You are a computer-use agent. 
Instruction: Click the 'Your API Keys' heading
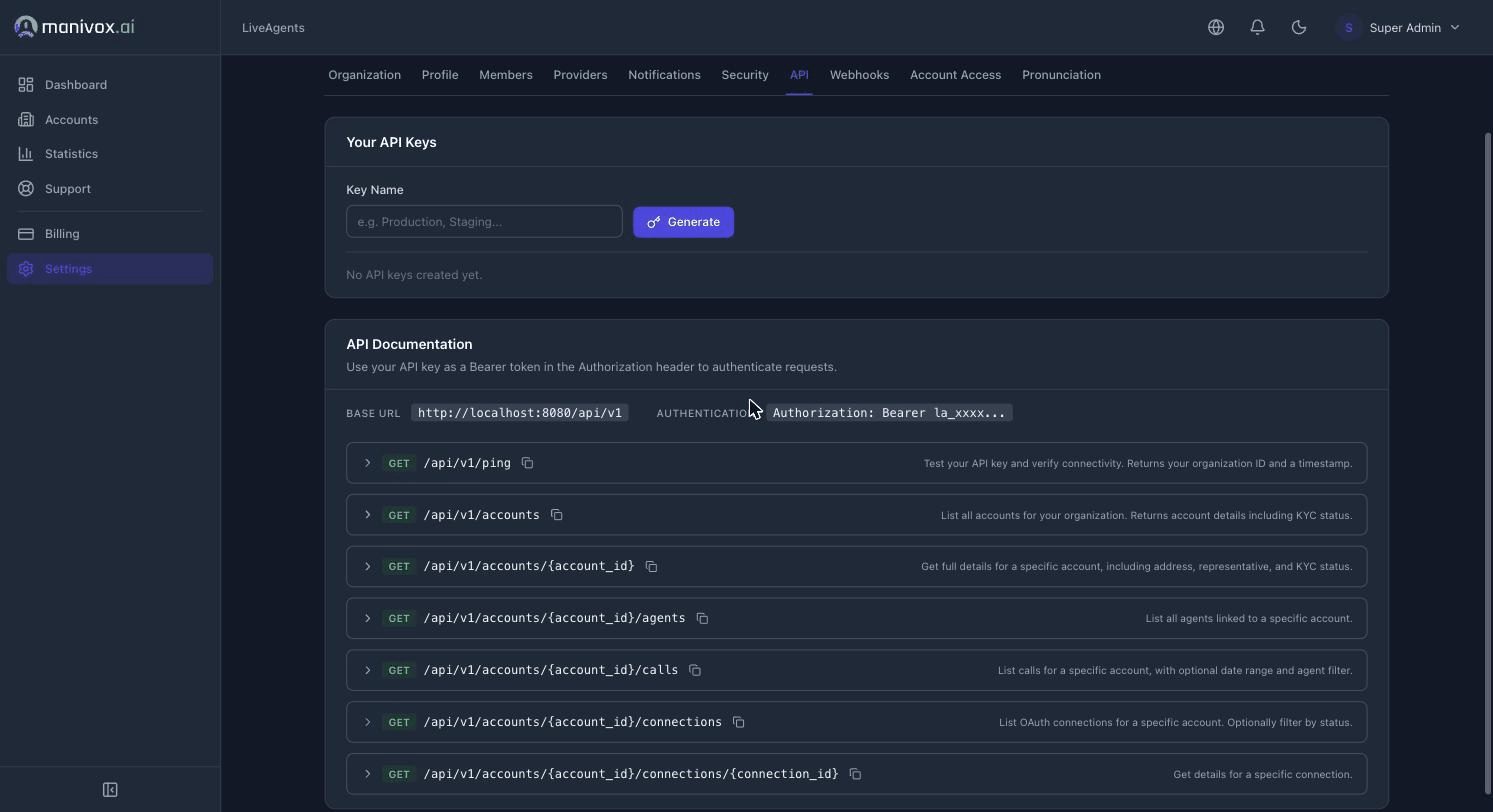tap(391, 142)
